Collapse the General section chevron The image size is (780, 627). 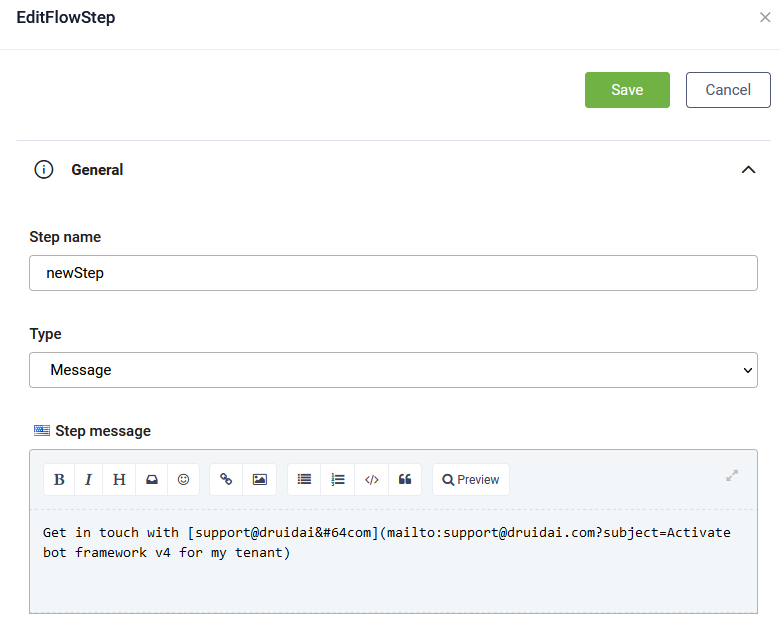tap(748, 170)
